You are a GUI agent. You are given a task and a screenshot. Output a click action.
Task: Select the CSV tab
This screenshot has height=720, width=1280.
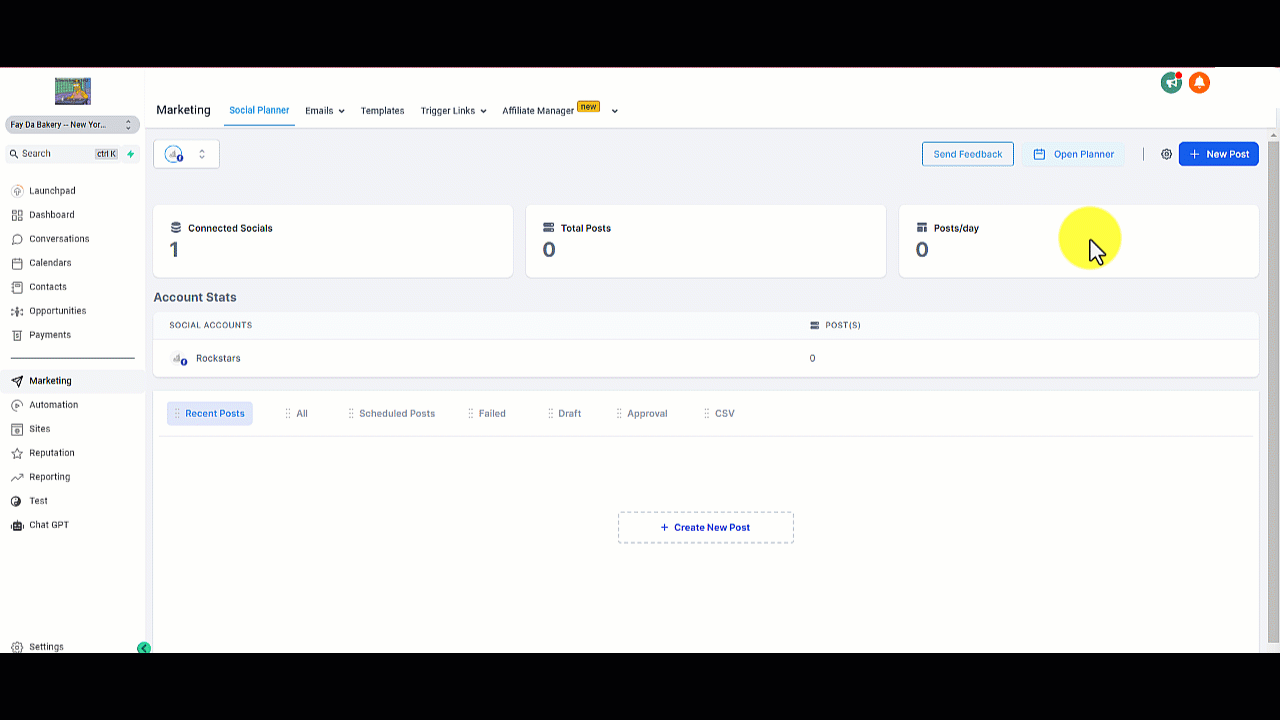pyautogui.click(x=719, y=413)
